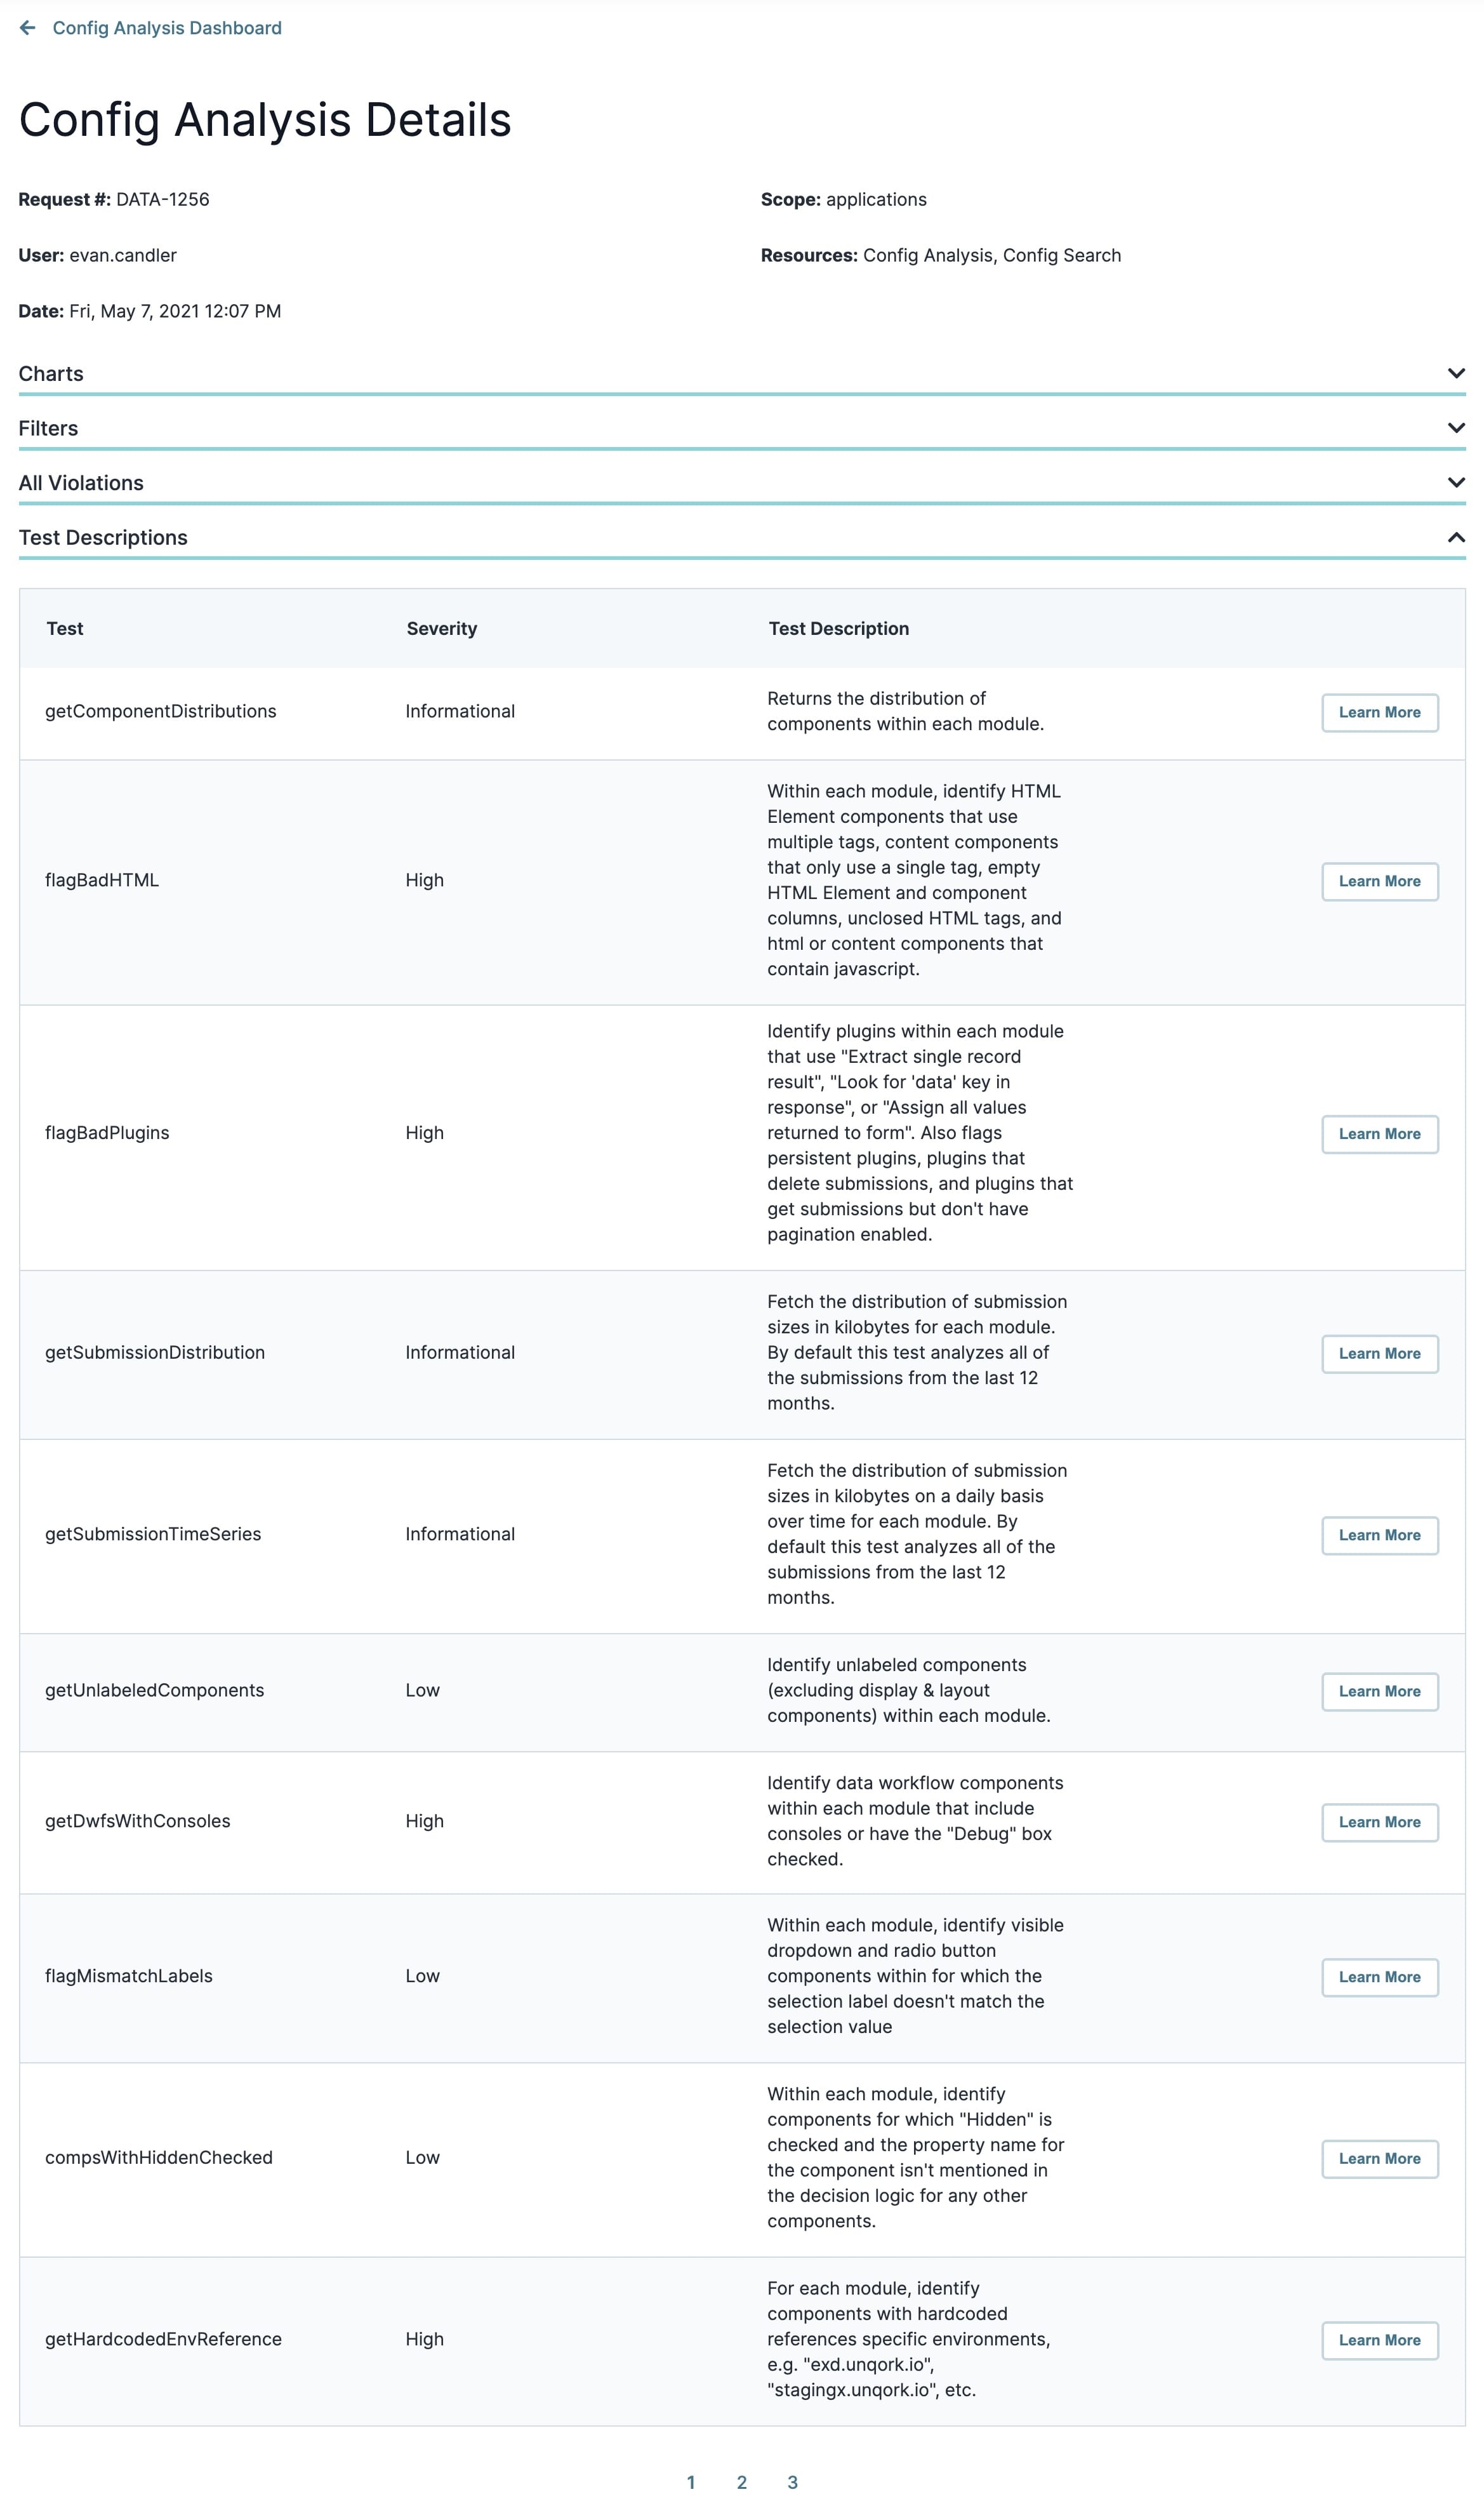The image size is (1484, 2513).
Task: Click Learn More for getUnlabeledComponents
Action: [x=1379, y=1692]
